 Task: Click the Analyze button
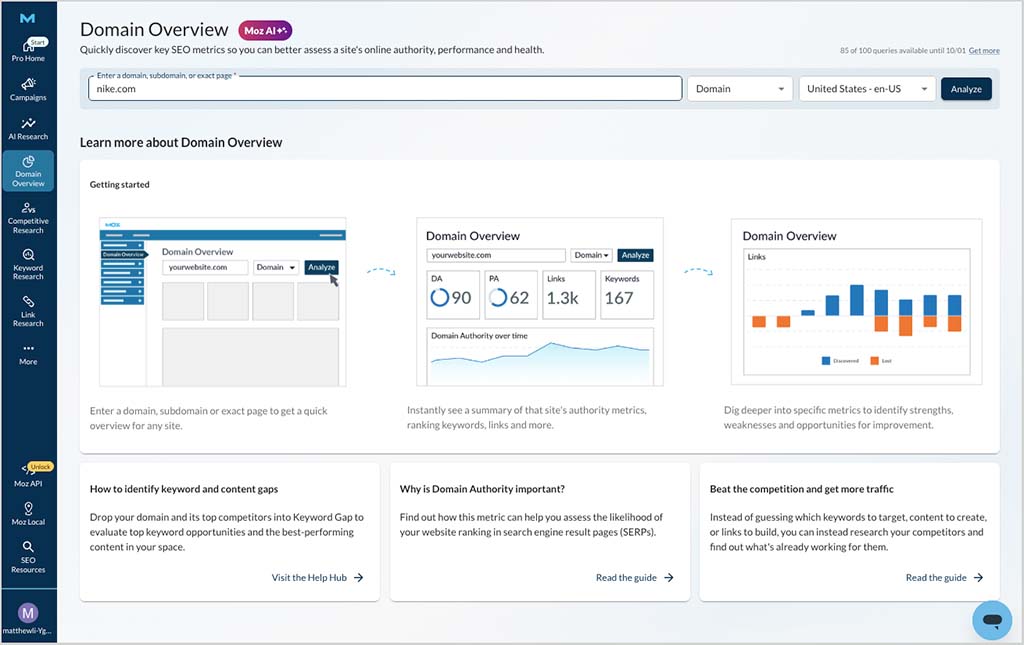click(966, 89)
